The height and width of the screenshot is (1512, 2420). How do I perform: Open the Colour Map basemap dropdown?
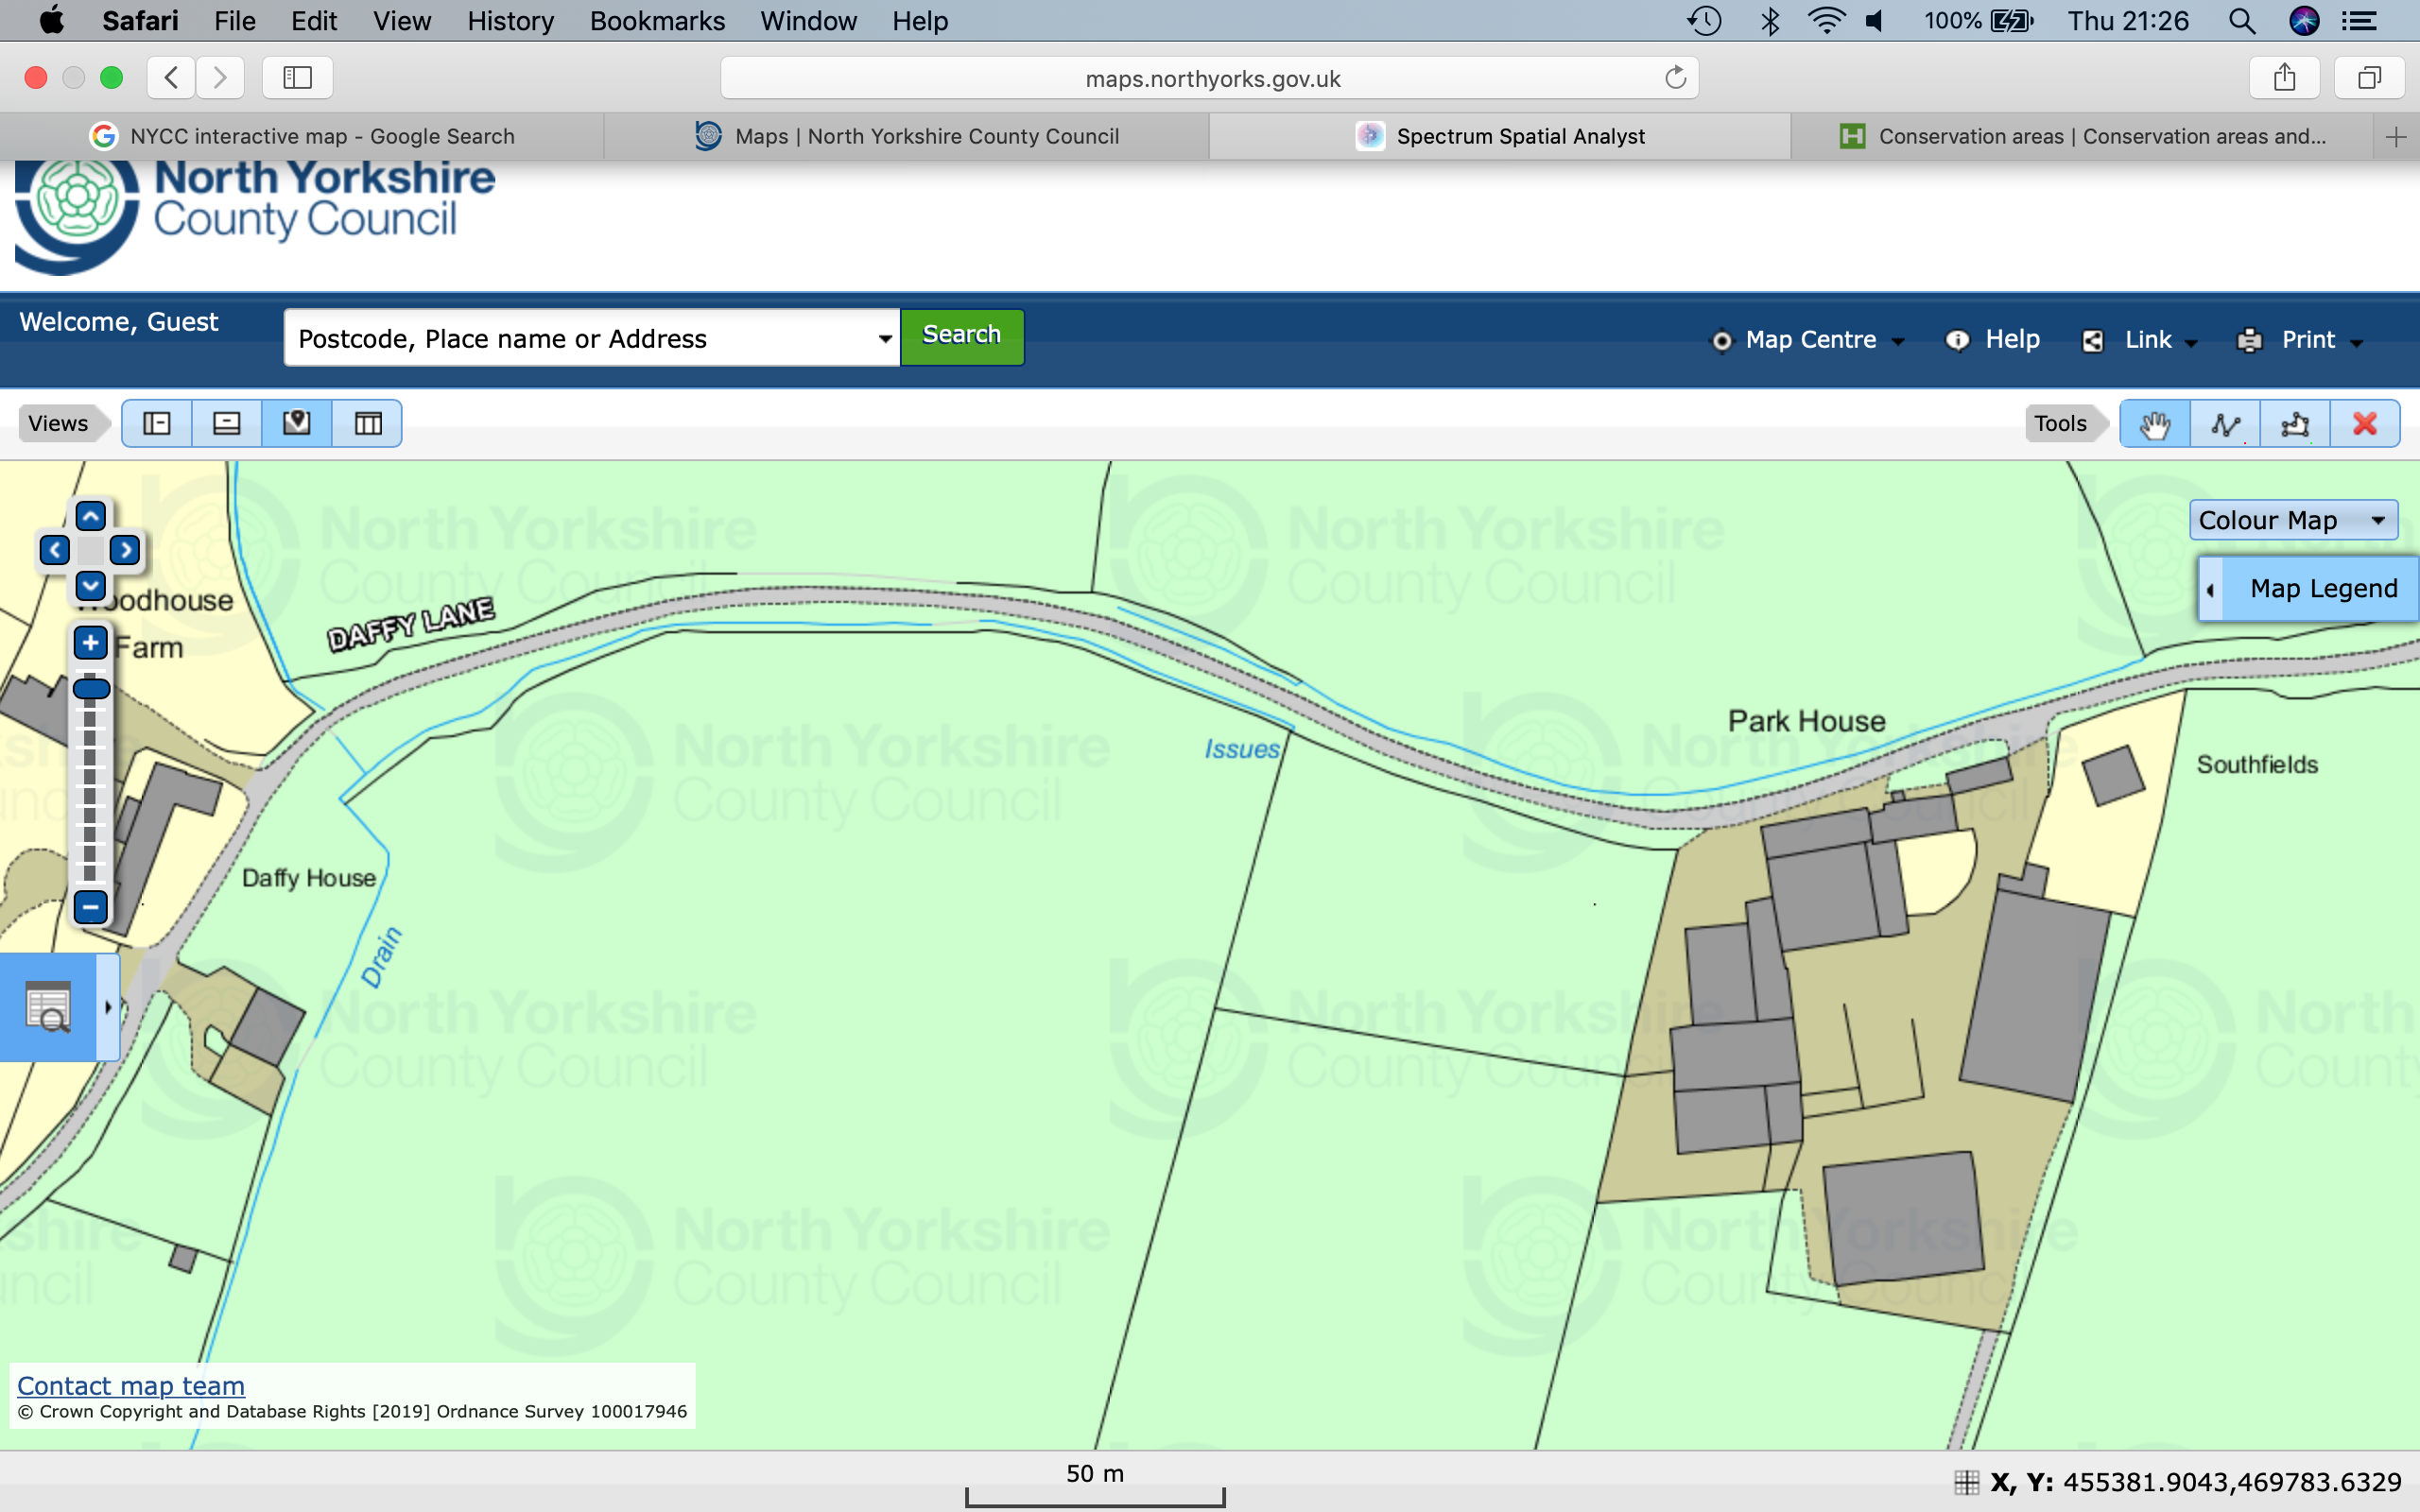tap(2292, 520)
